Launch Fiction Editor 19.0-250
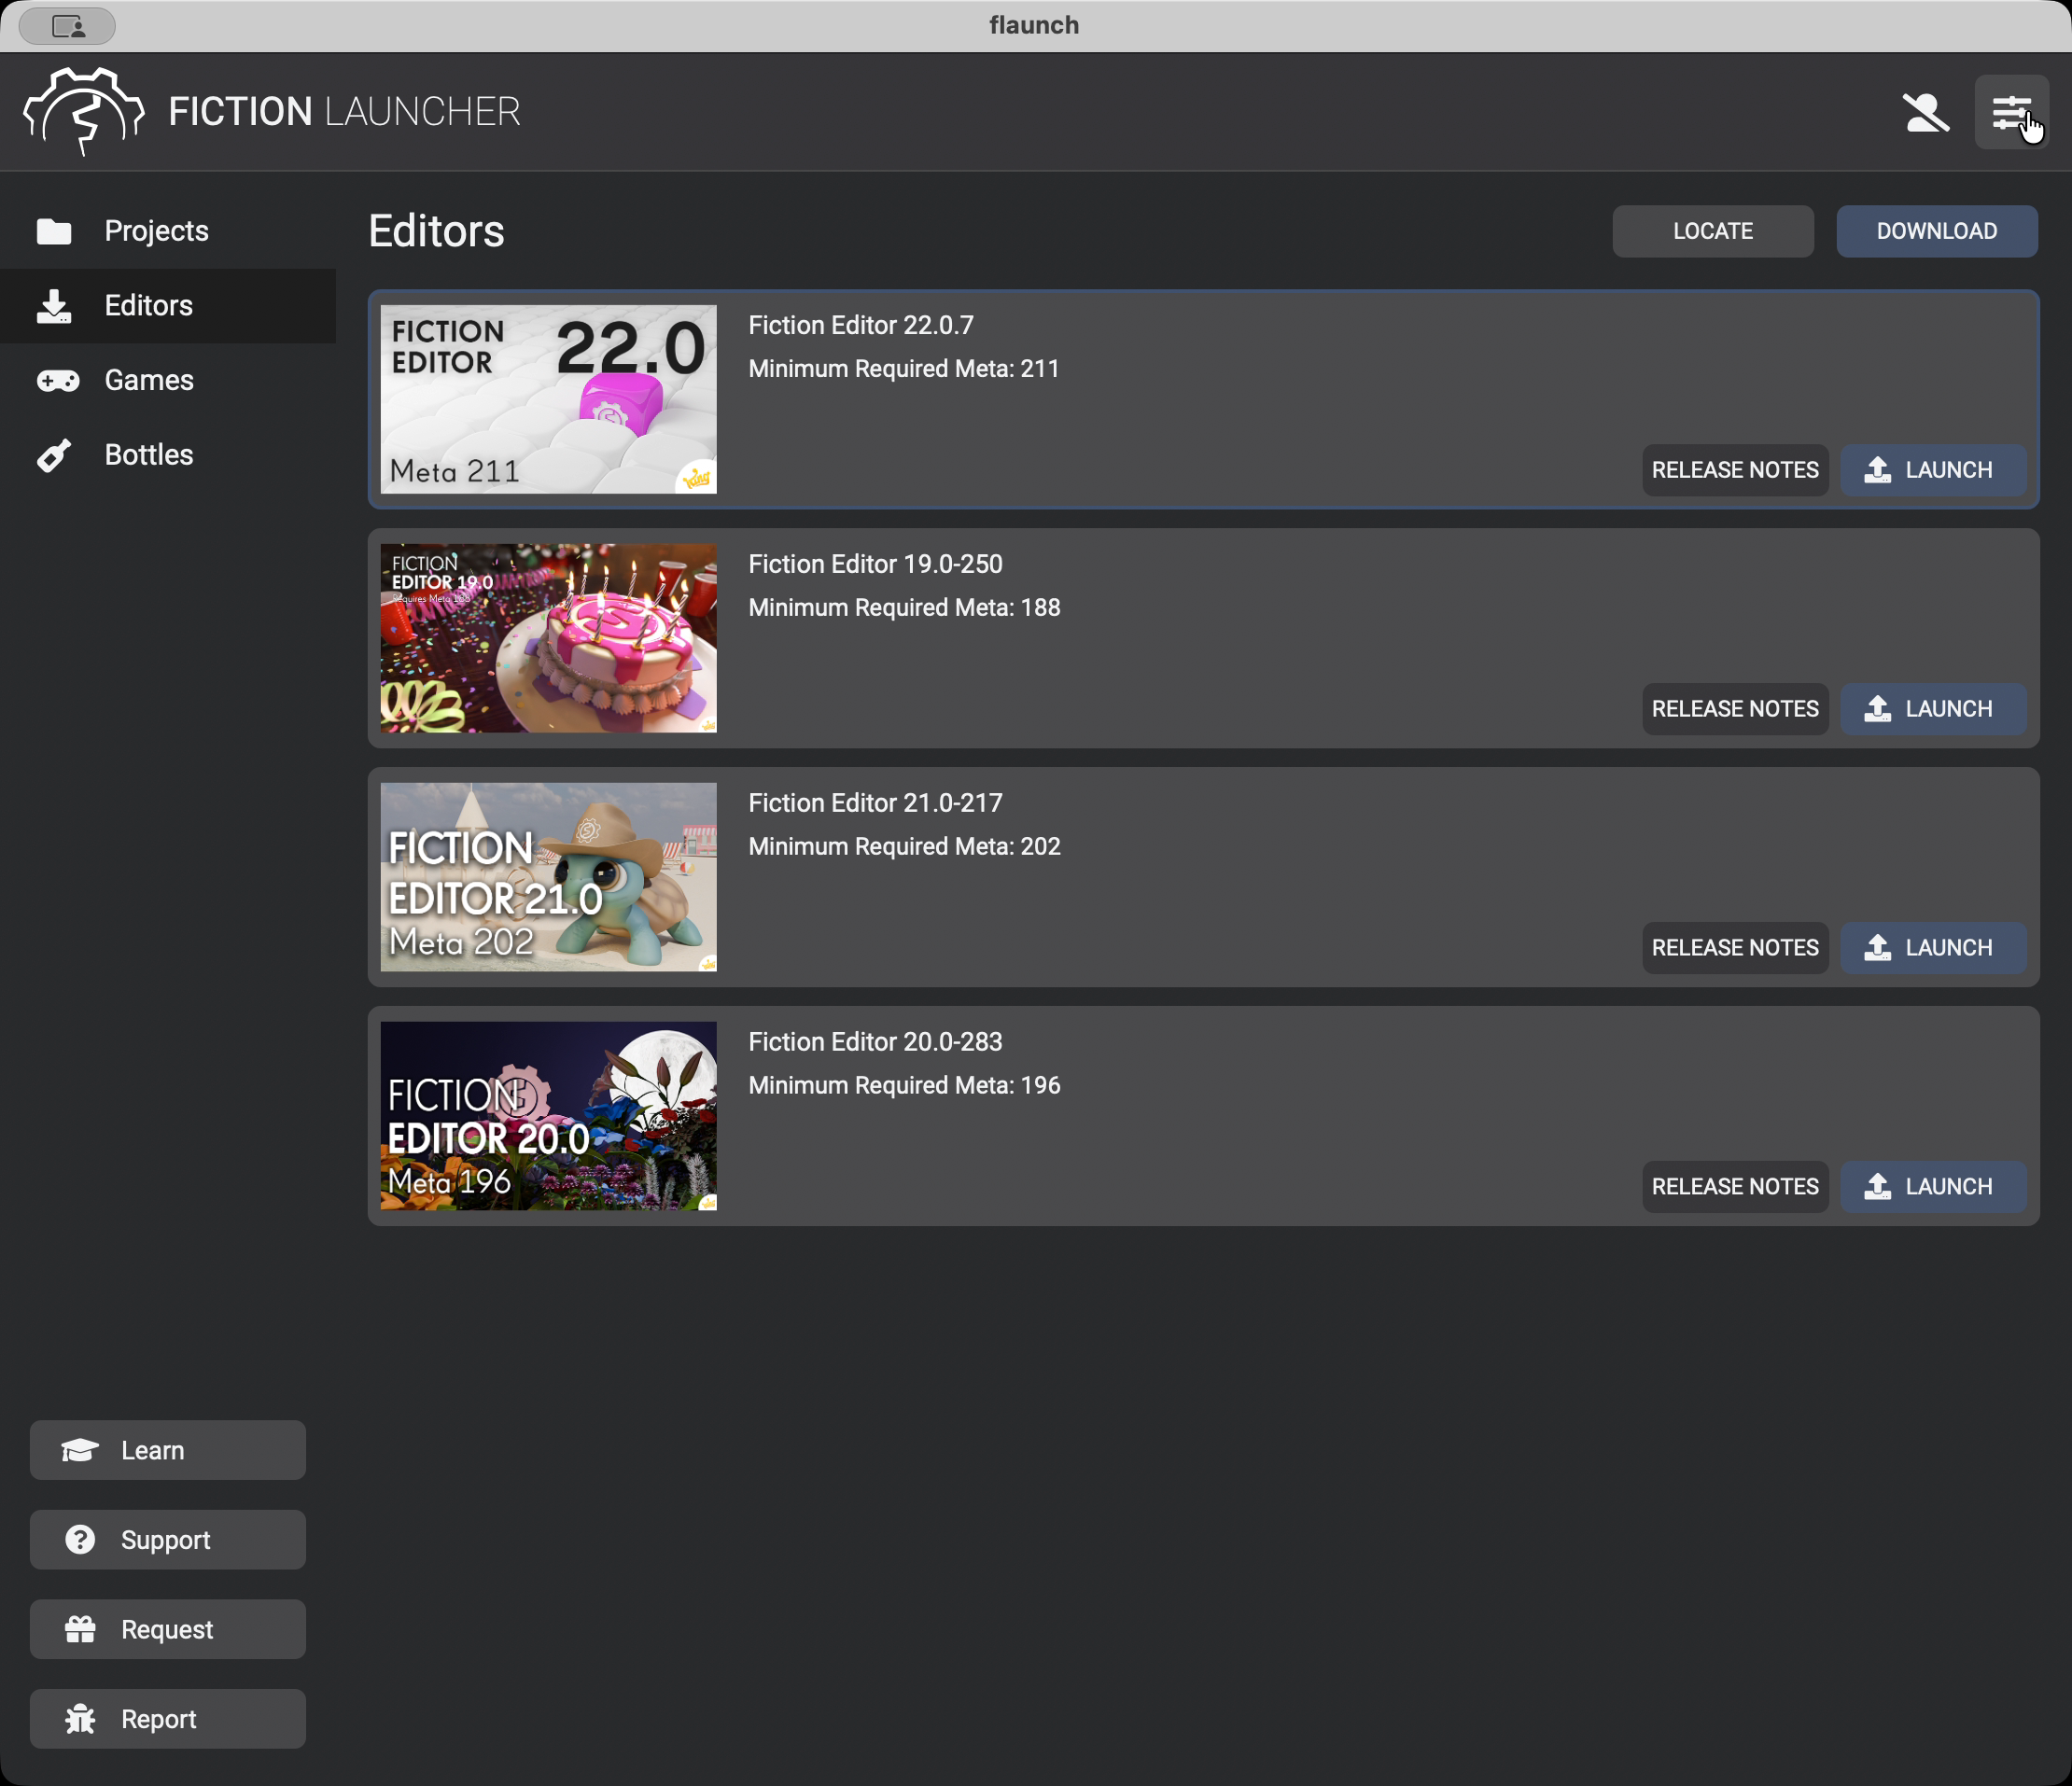Image resolution: width=2072 pixels, height=1786 pixels. coord(1934,709)
